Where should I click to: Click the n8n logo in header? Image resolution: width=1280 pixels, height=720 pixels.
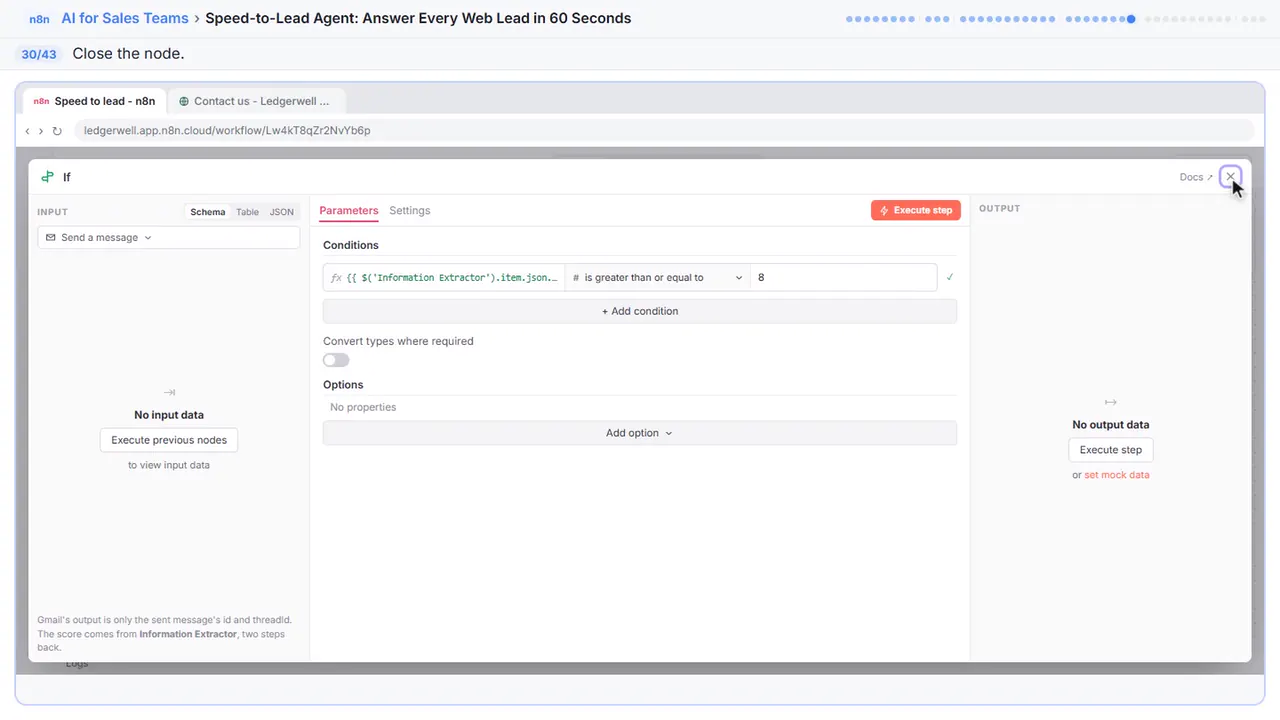click(x=39, y=18)
